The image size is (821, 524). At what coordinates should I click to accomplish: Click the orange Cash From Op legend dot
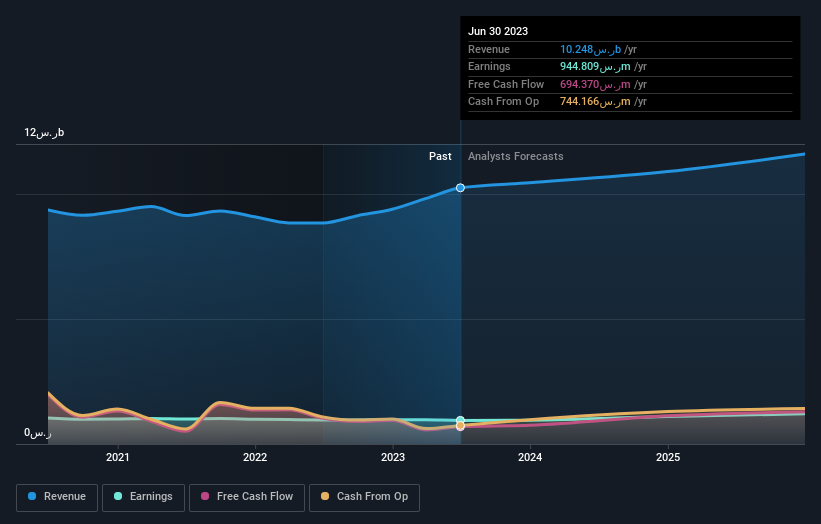(x=325, y=496)
